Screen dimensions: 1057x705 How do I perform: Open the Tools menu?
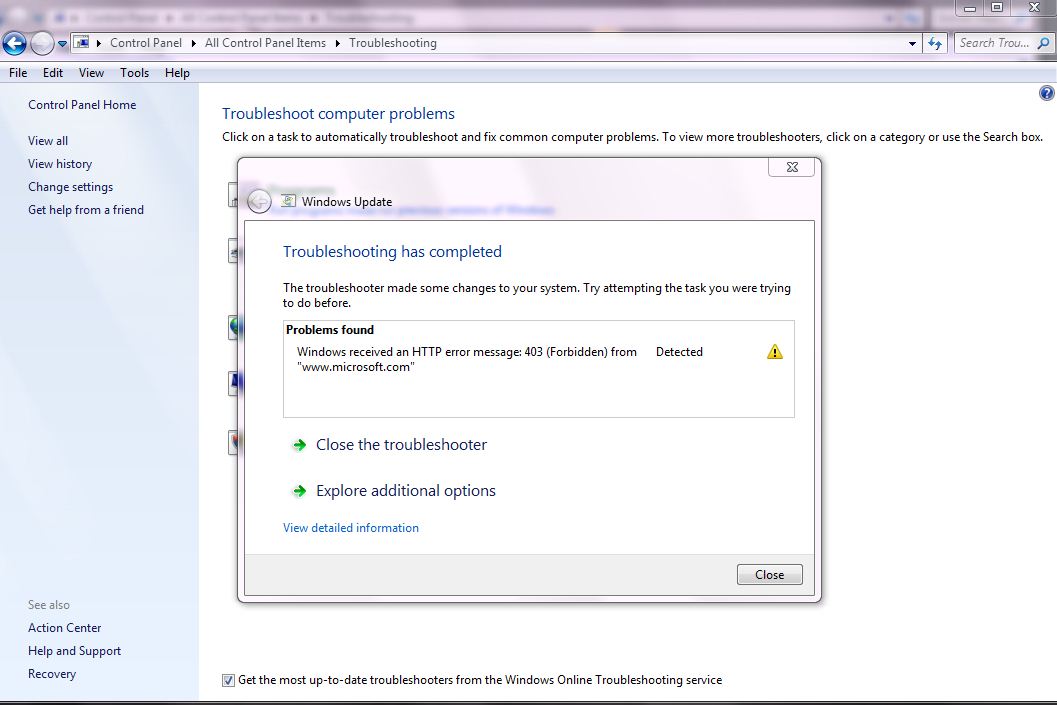[134, 73]
